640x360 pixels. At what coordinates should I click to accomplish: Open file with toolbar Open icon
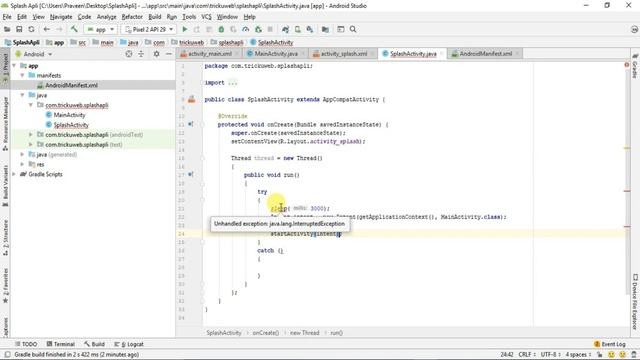coord(7,29)
